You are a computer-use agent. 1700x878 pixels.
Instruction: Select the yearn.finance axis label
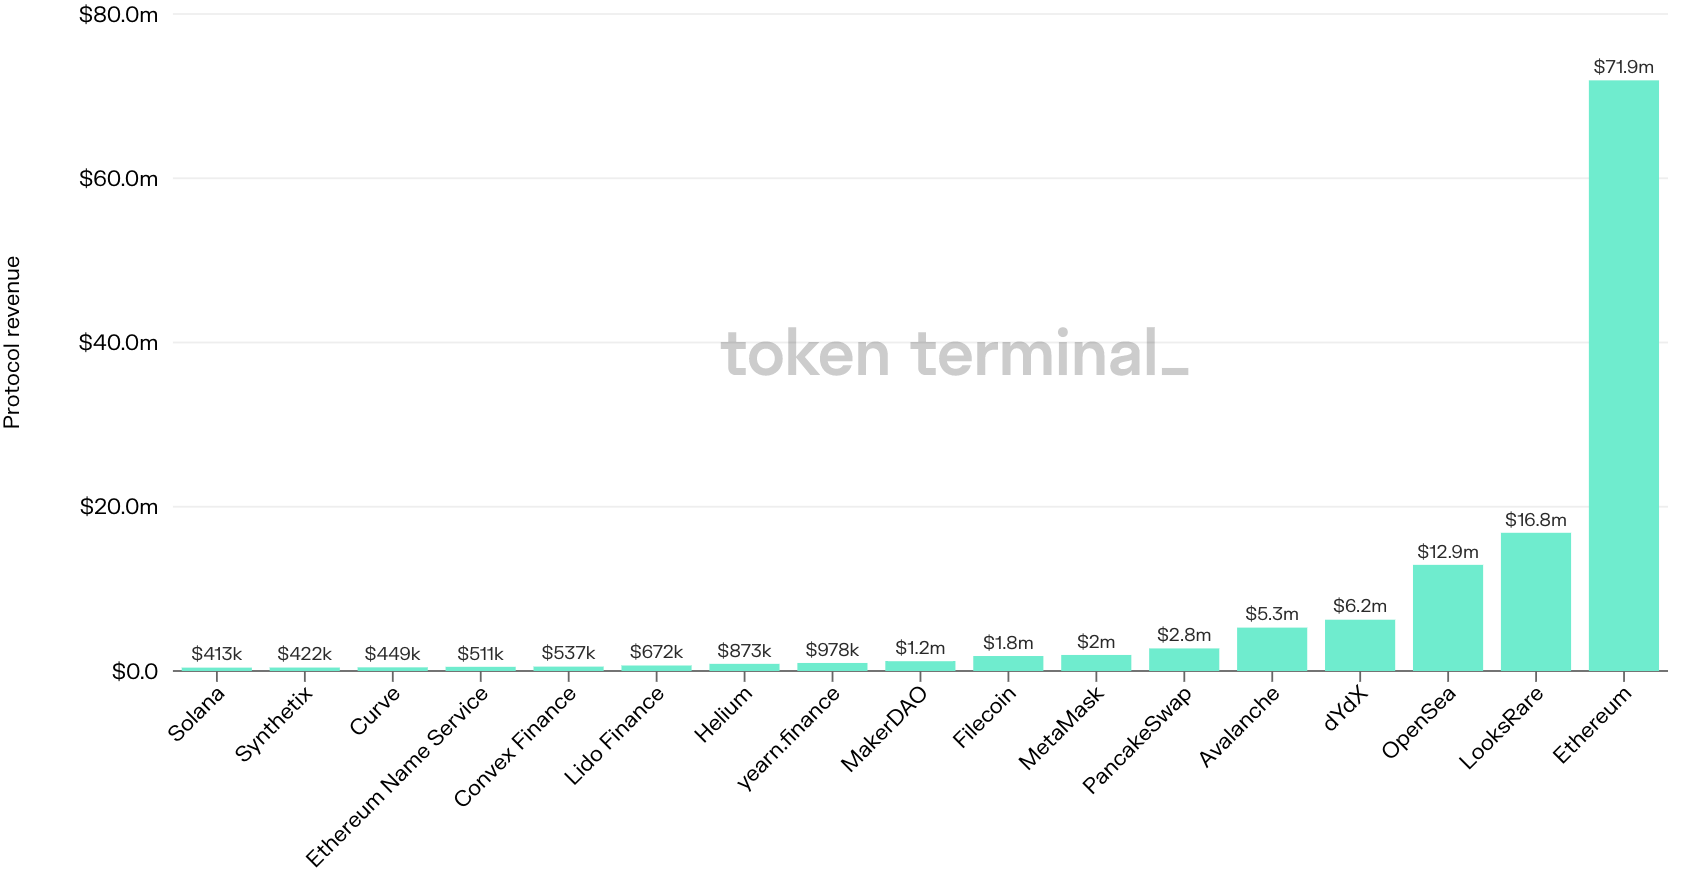click(788, 740)
